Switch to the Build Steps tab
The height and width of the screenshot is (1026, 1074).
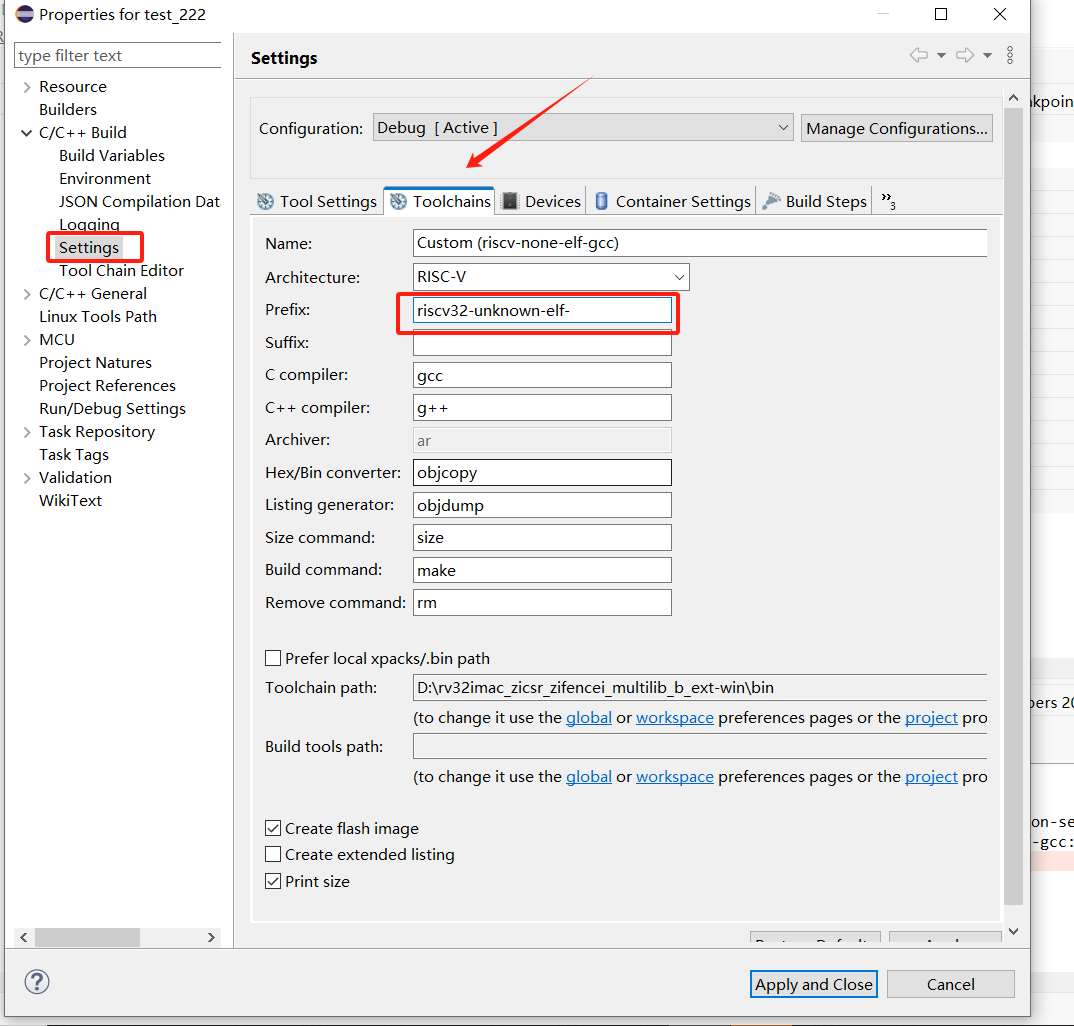pos(815,201)
